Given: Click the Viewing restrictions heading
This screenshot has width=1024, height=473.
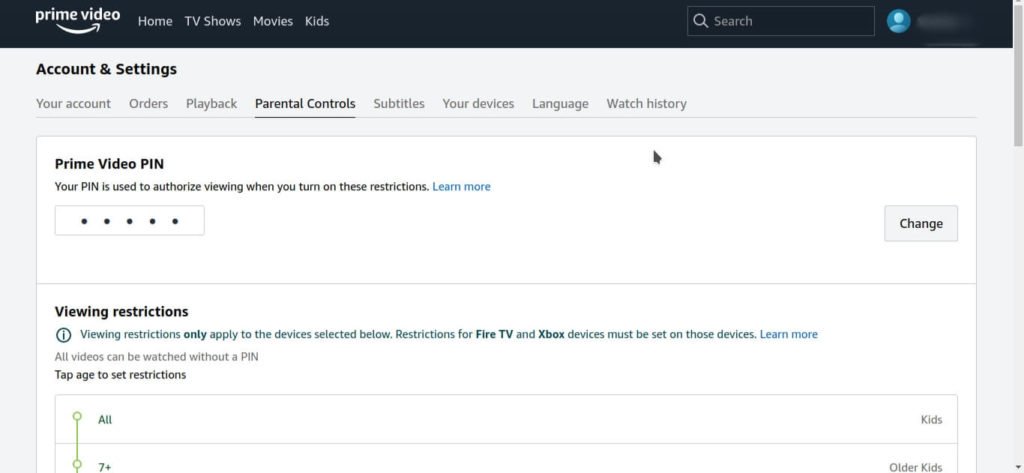Looking at the screenshot, I should coord(121,311).
